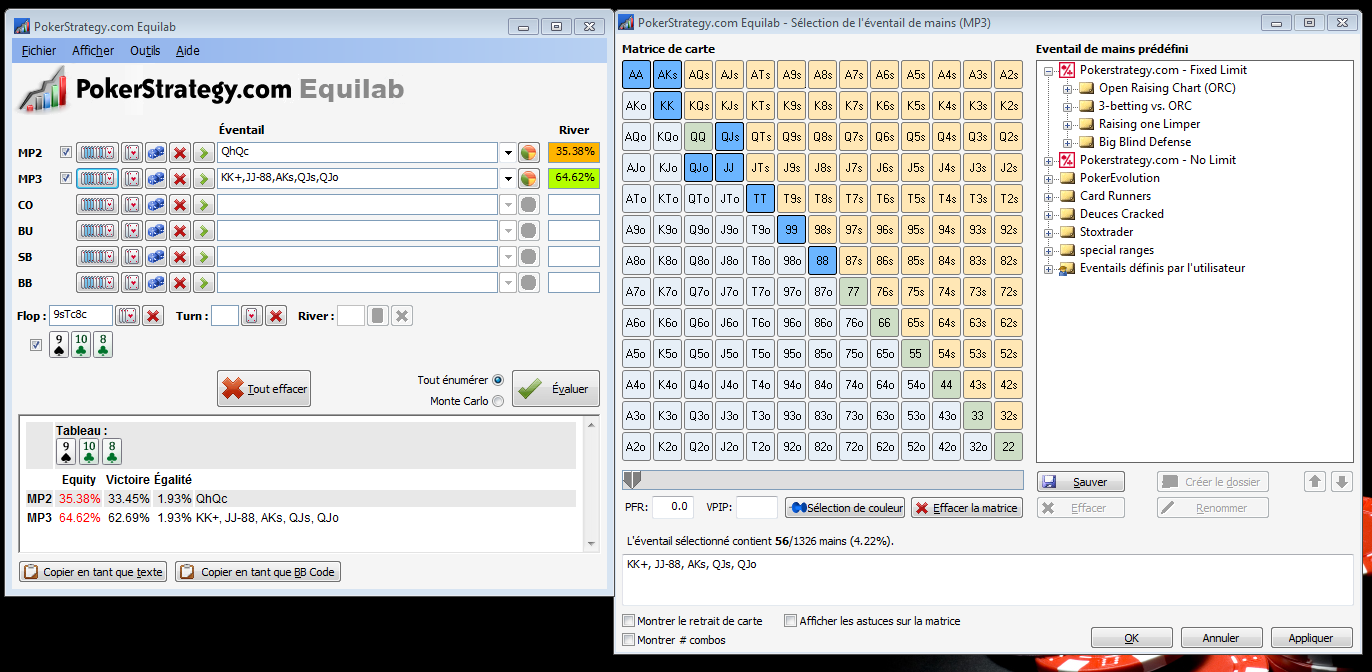Open the turn card picker icon
Image resolution: width=1372 pixels, height=672 pixels.
point(252,316)
